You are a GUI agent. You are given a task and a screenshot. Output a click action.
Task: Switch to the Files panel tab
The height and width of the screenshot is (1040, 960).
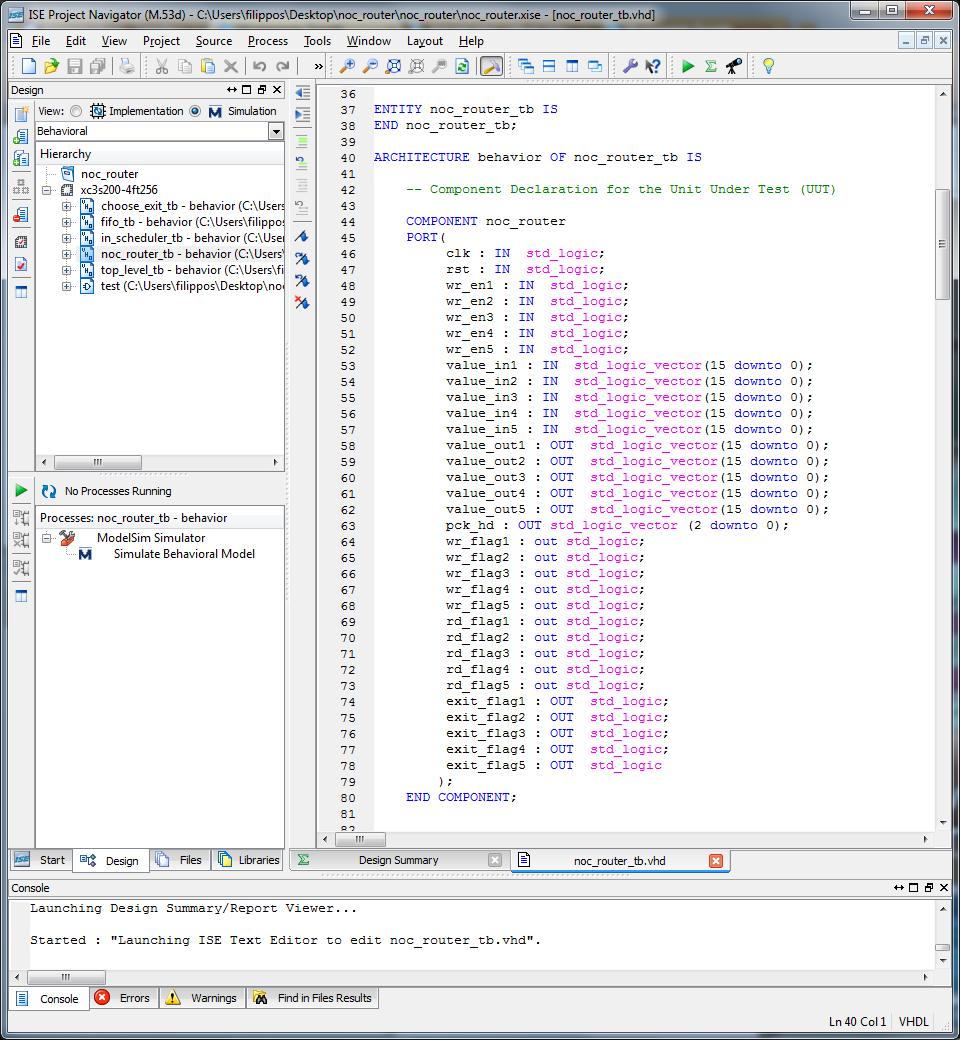click(180, 860)
